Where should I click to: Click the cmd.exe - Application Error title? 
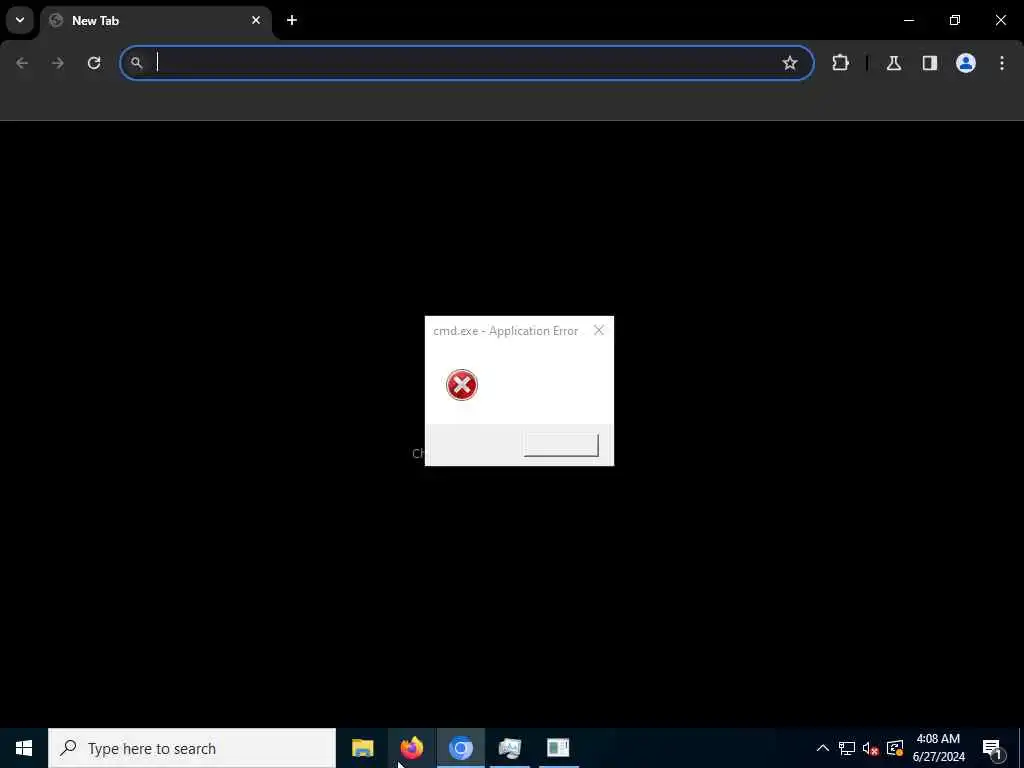pyautogui.click(x=505, y=331)
